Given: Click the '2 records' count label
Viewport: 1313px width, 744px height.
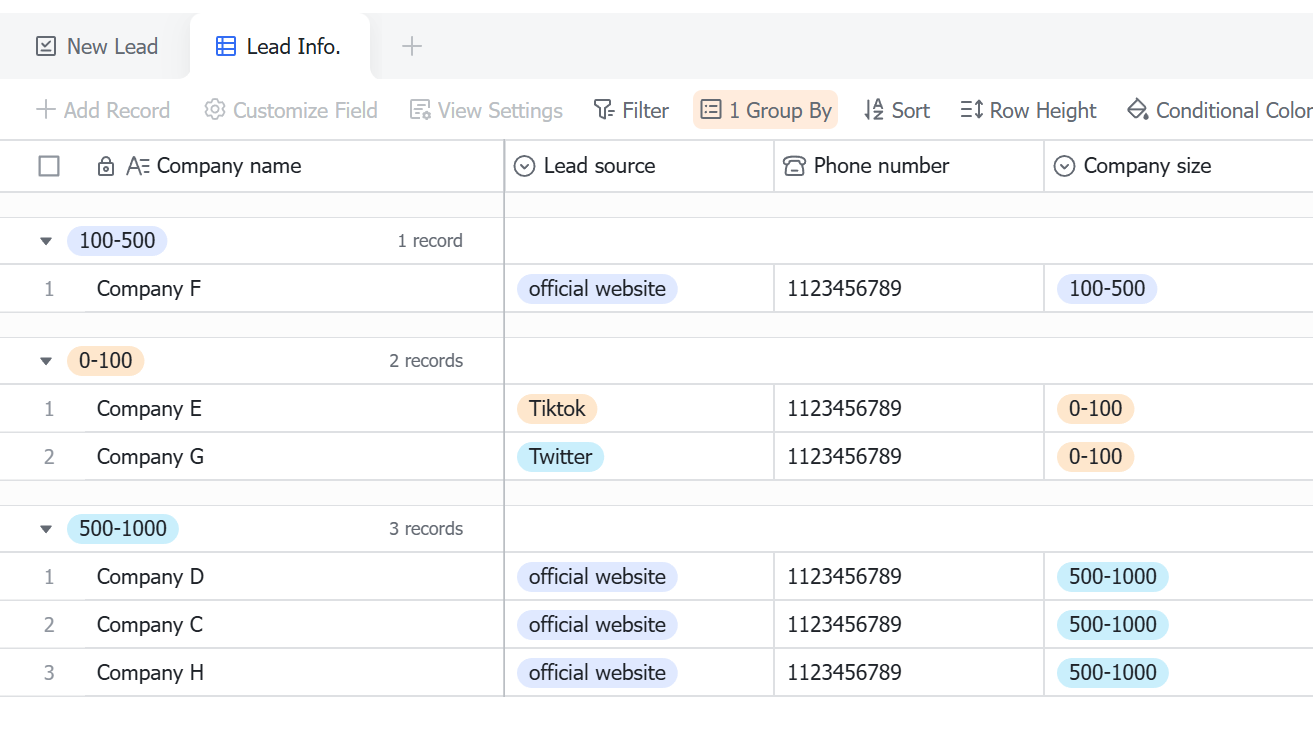Looking at the screenshot, I should pyautogui.click(x=426, y=361).
